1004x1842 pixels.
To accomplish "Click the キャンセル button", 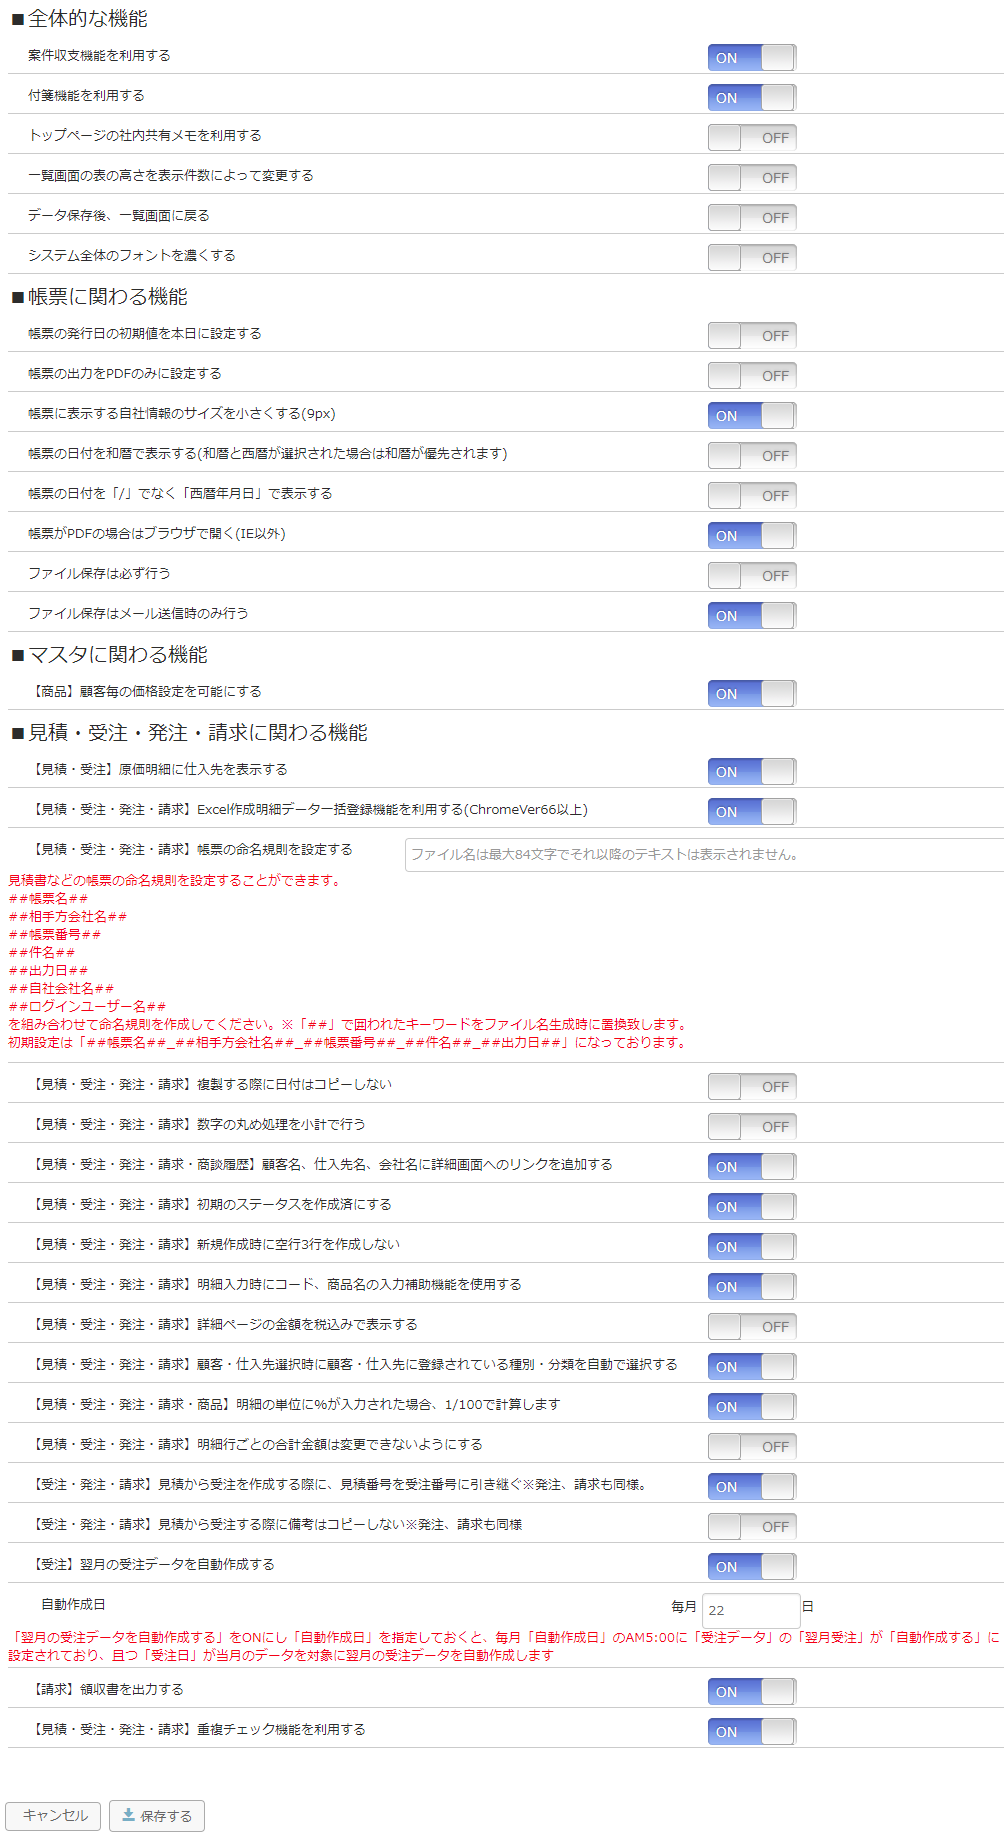I will coord(53,1816).
